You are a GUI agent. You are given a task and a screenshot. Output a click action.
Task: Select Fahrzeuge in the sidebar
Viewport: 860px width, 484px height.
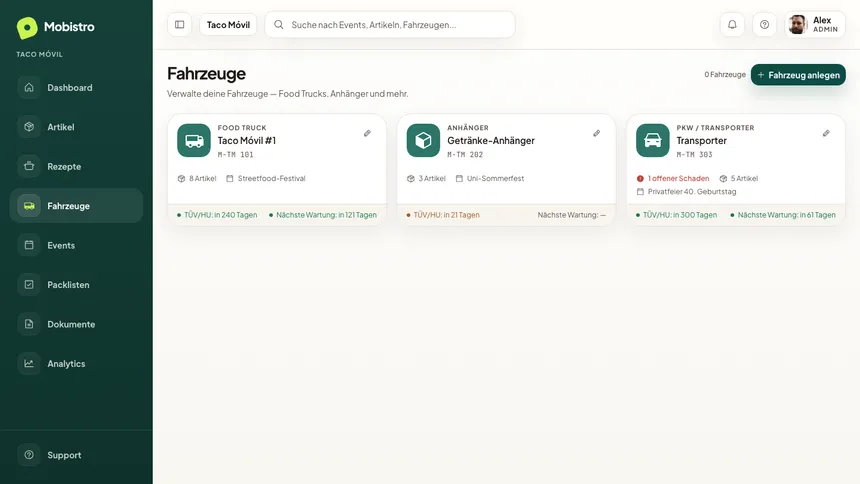76,206
